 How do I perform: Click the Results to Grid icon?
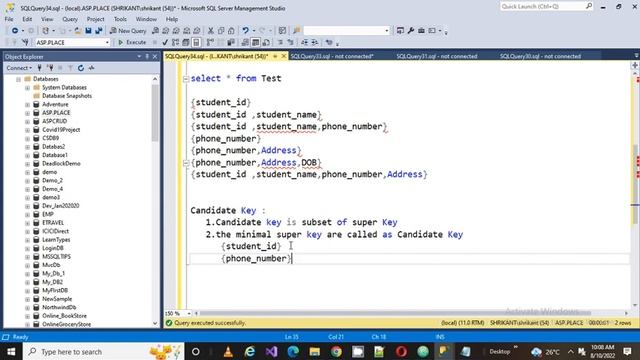coord(255,42)
